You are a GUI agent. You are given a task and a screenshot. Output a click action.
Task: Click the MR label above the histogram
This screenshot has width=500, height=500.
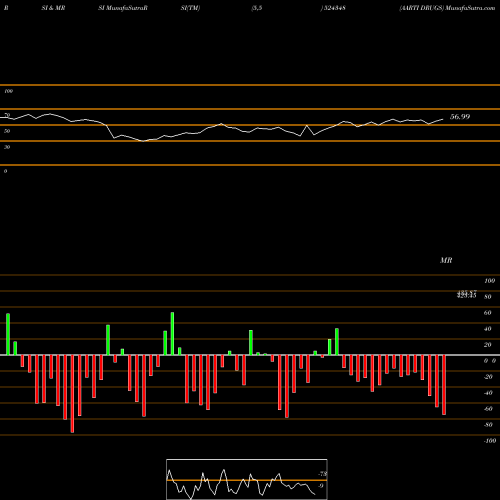pyautogui.click(x=446, y=260)
